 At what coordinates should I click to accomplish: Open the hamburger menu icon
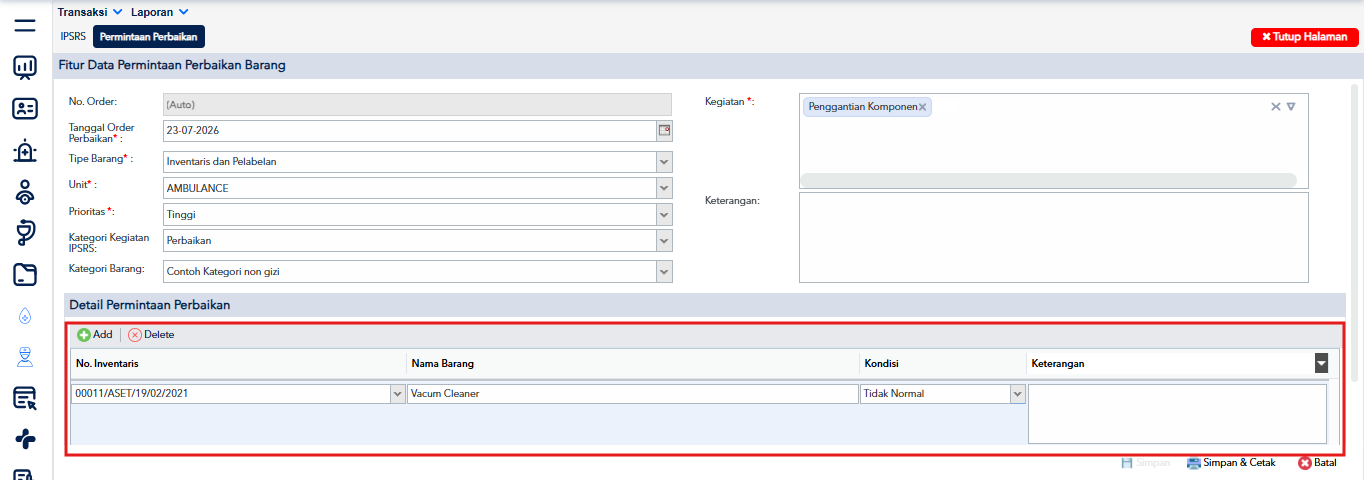(x=25, y=26)
